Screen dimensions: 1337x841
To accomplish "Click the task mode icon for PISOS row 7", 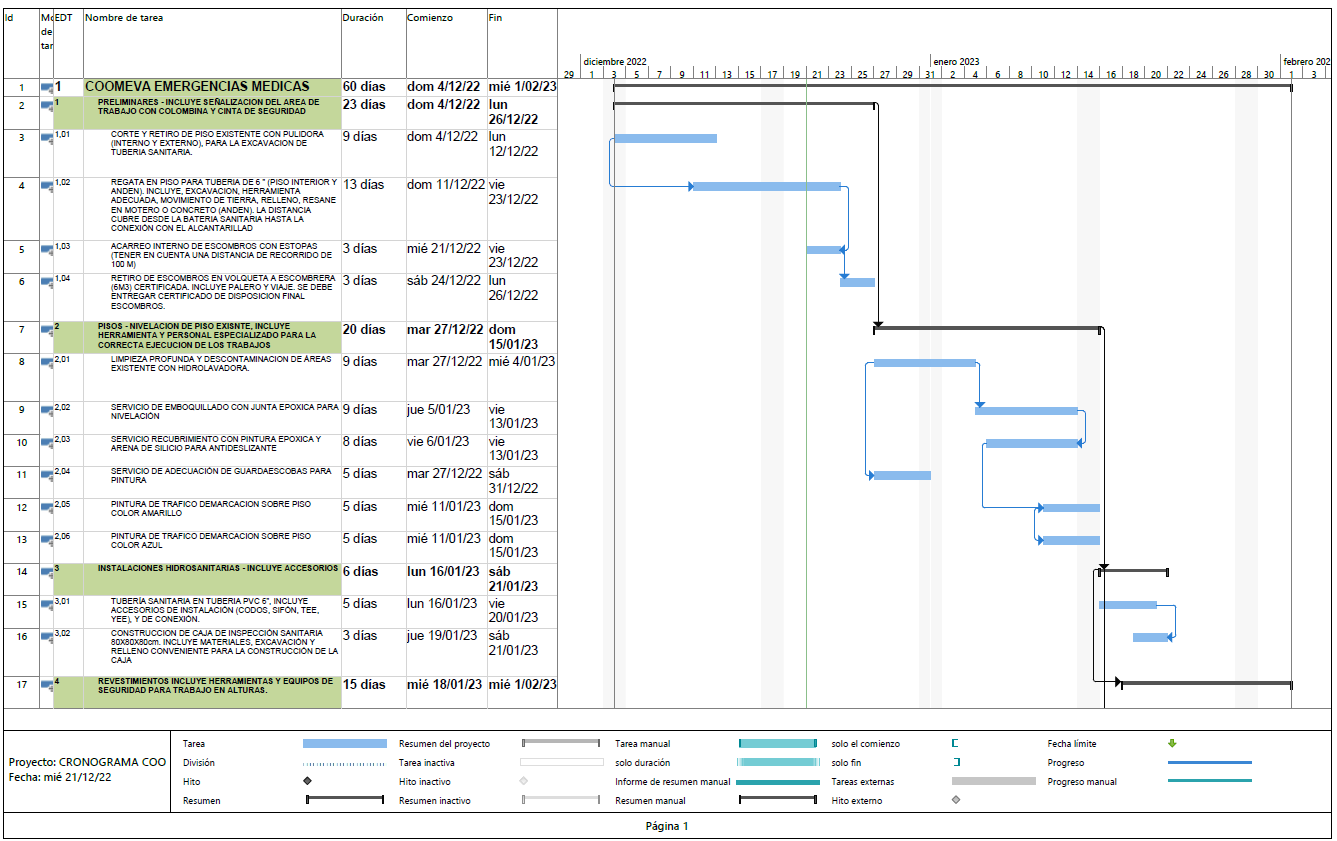I will coord(46,328).
